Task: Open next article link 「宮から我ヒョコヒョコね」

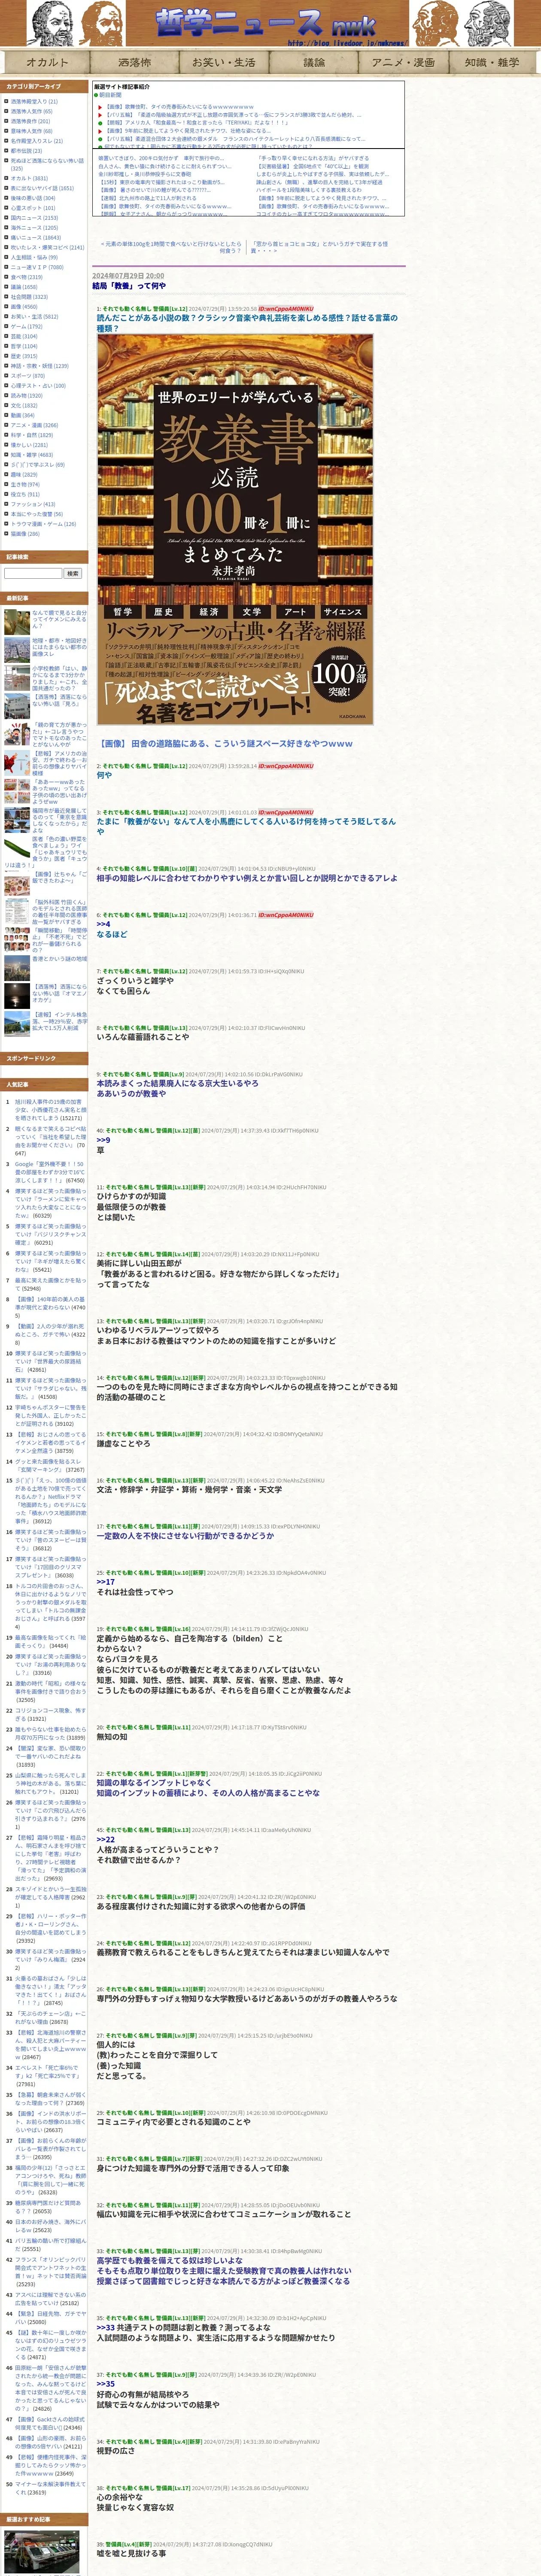Action: coord(319,246)
